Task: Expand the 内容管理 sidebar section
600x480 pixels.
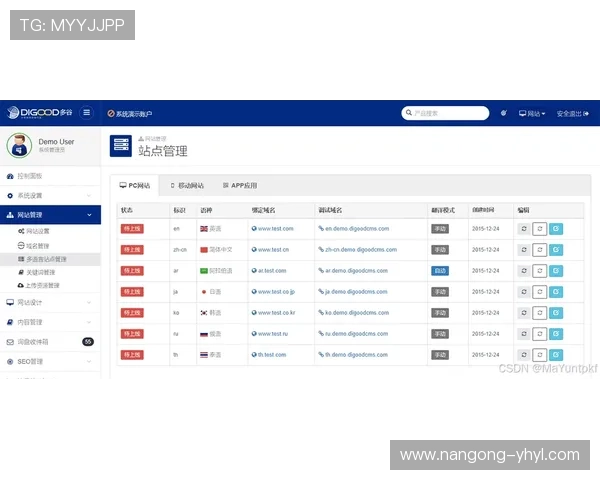Action: click(x=50, y=322)
